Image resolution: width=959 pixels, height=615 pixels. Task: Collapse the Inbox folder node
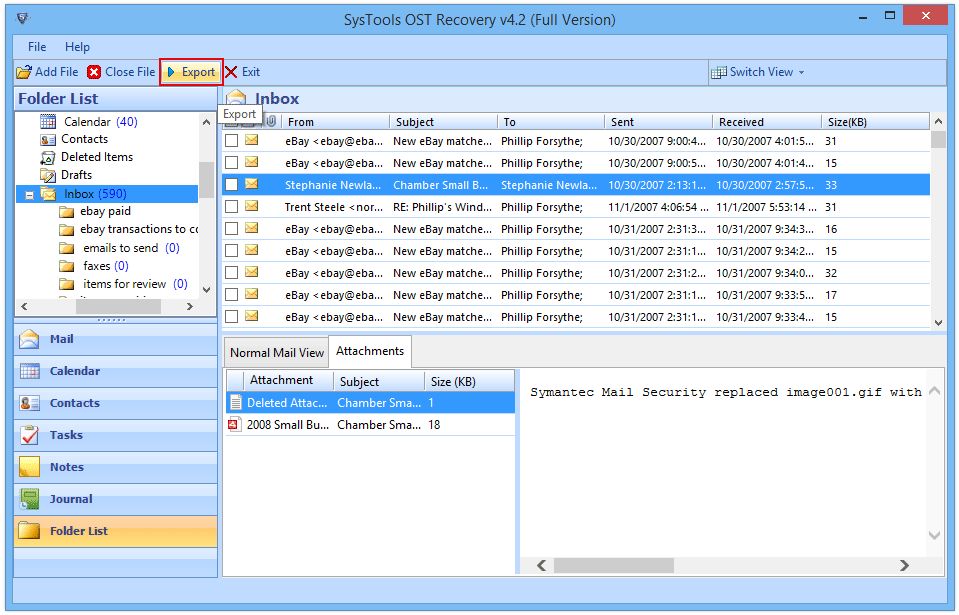pyautogui.click(x=29, y=195)
